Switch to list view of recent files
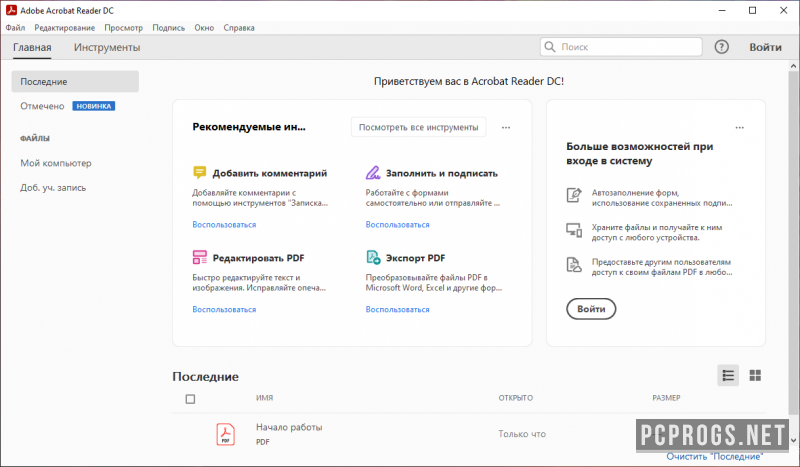This screenshot has height=467, width=800. [x=728, y=376]
